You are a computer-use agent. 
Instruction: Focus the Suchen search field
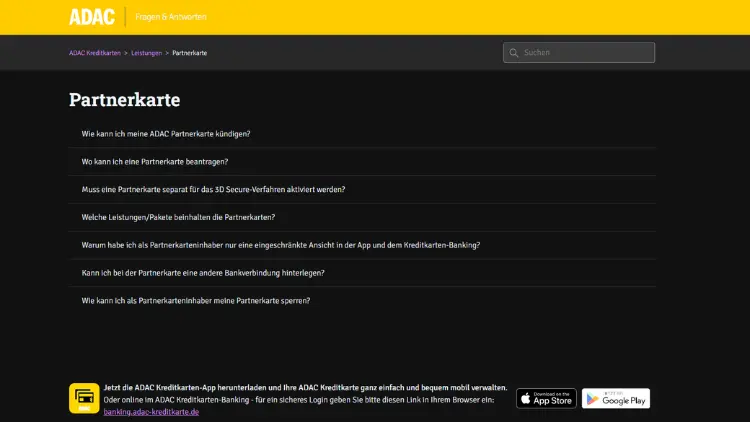click(579, 53)
